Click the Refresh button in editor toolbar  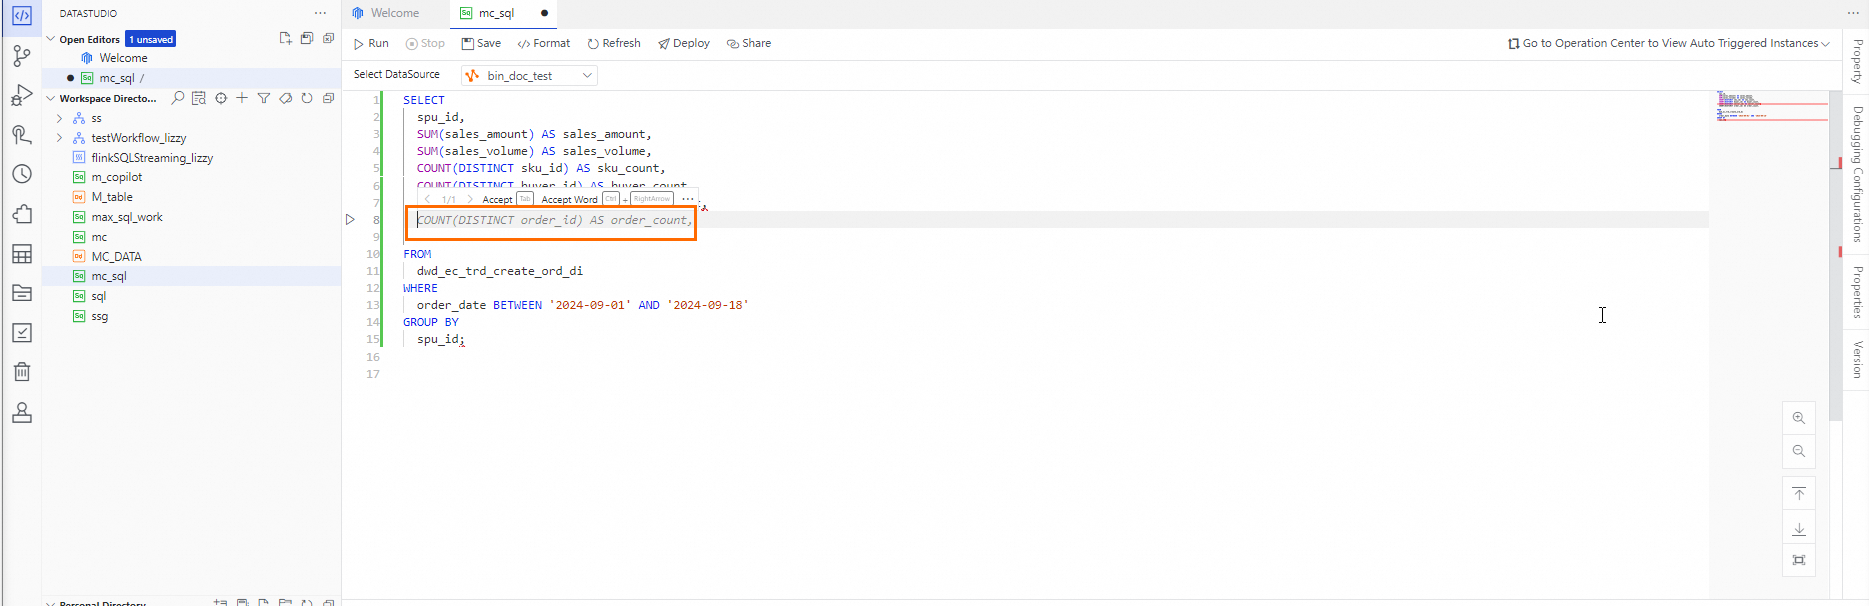[614, 43]
